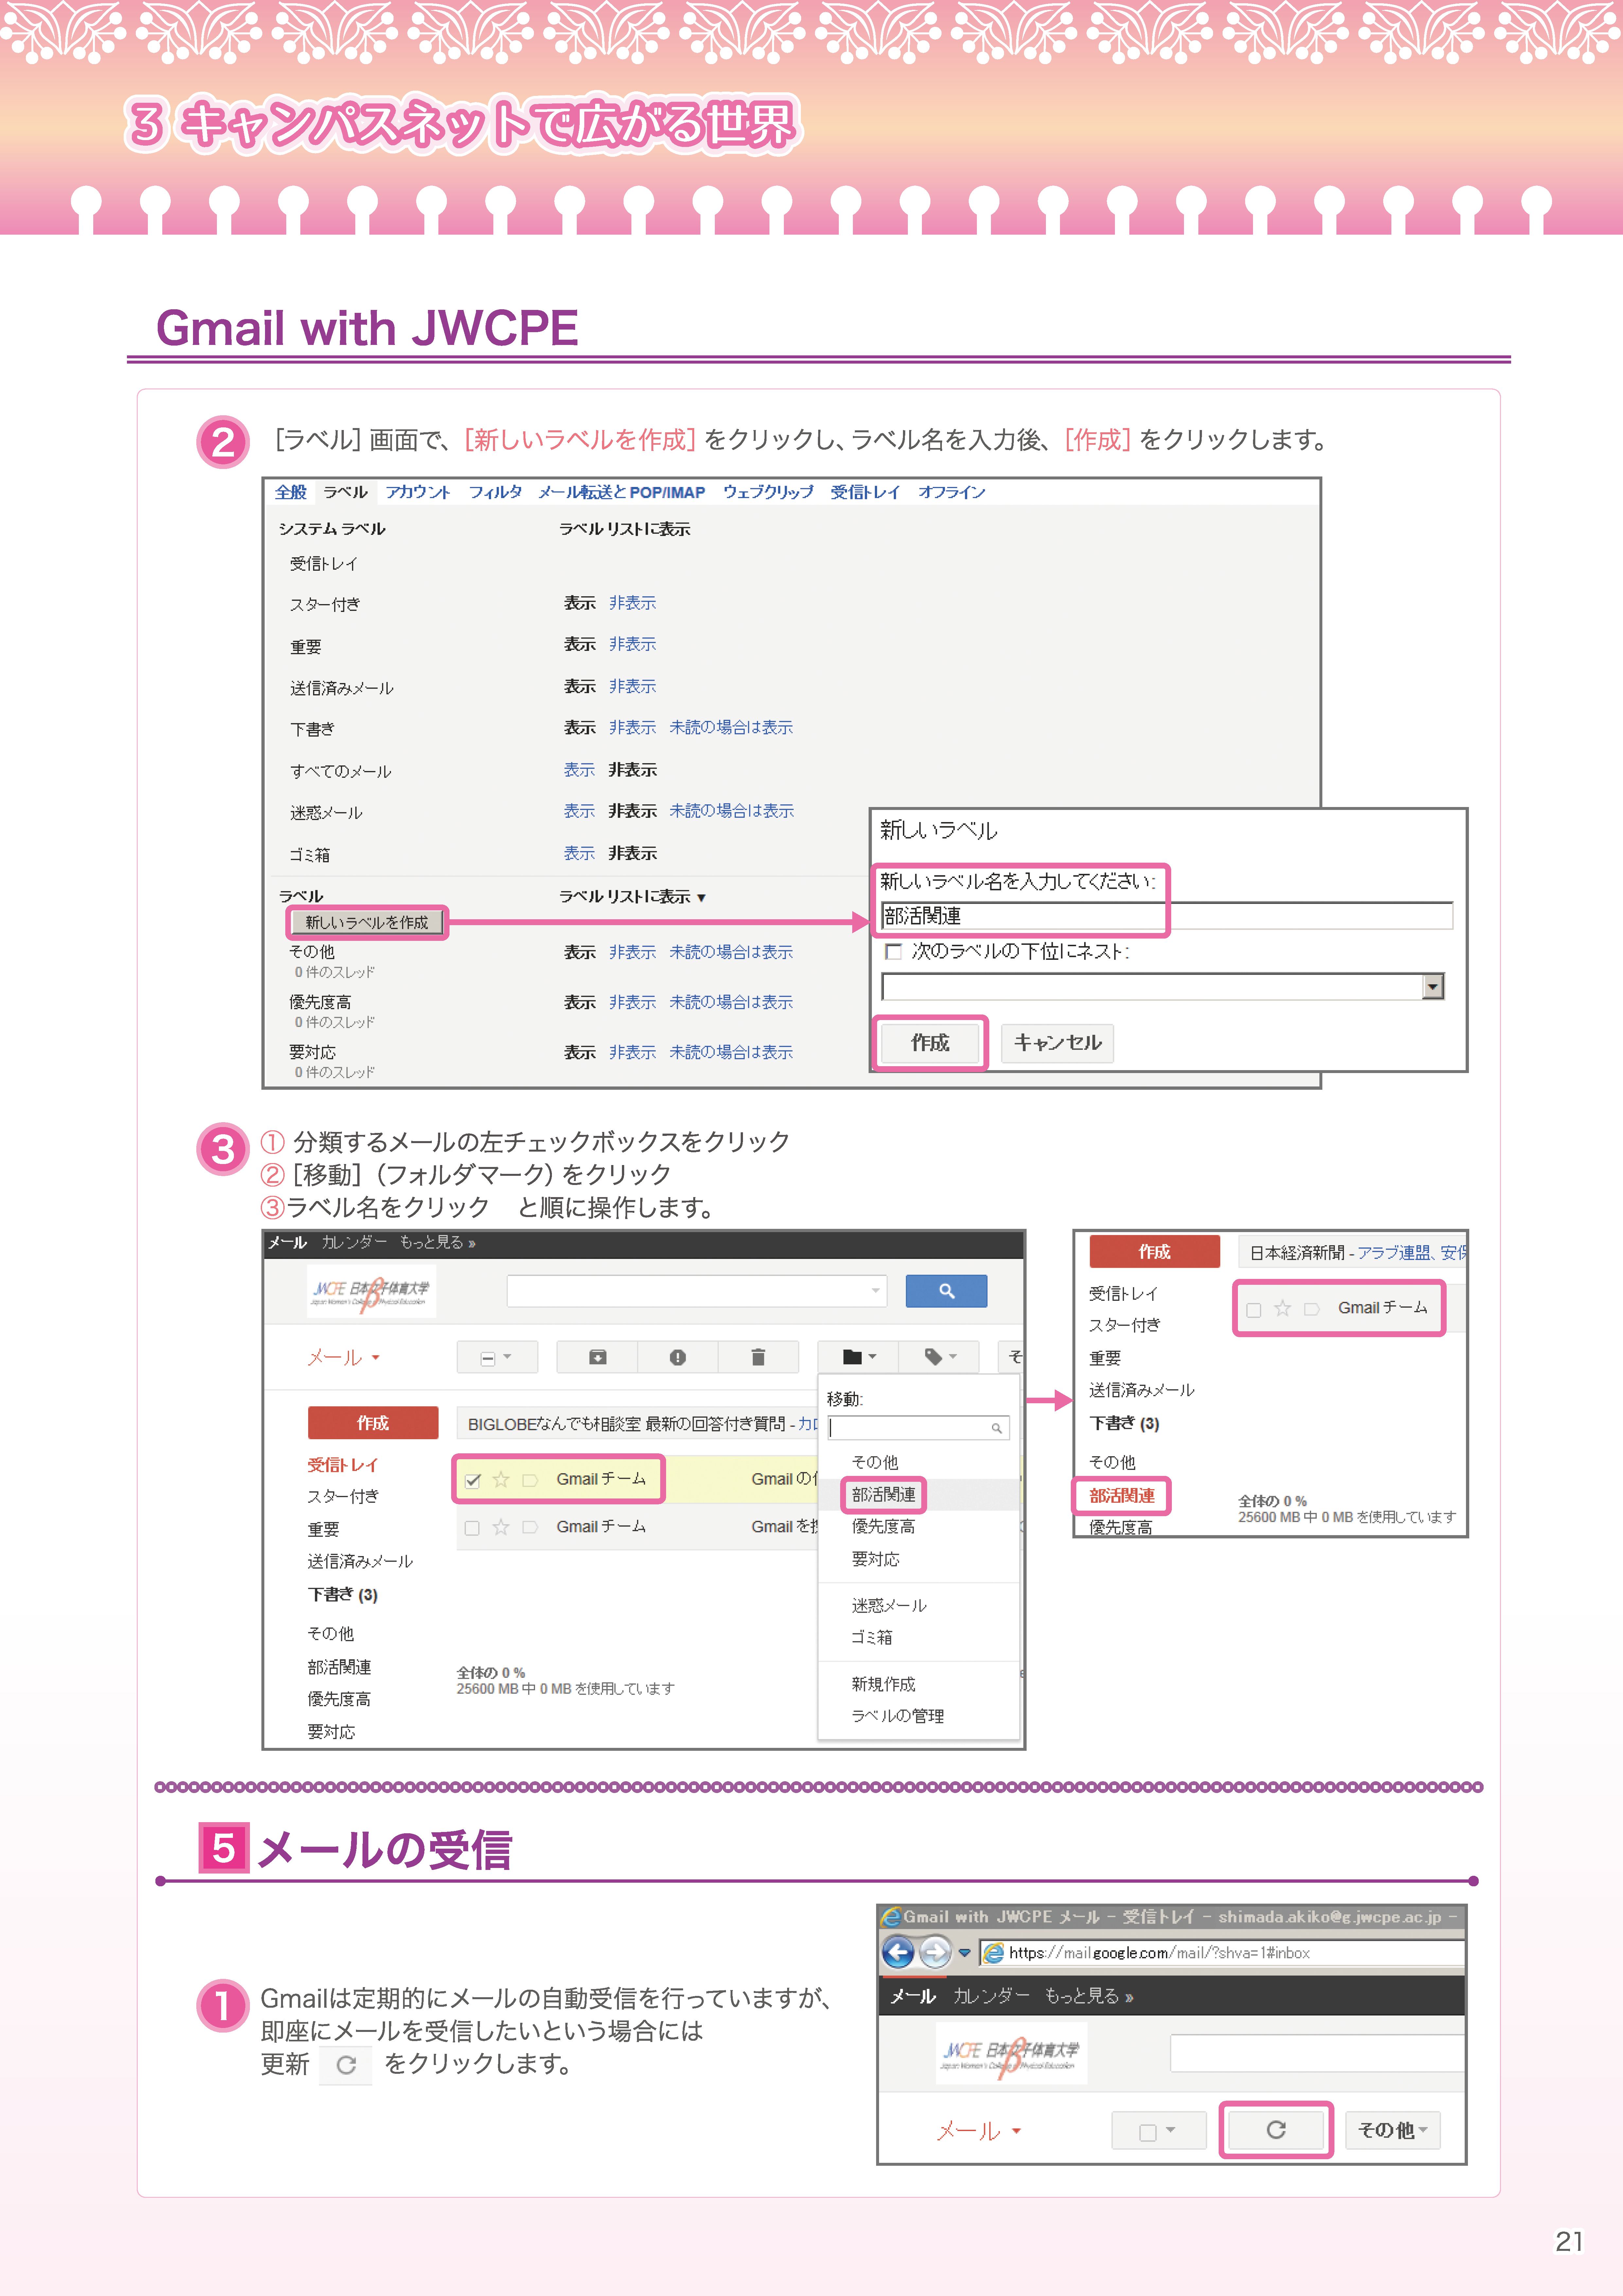Click the refresh icon in bottom Gmail toolbar
The height and width of the screenshot is (2296, 1623).
(1276, 2130)
